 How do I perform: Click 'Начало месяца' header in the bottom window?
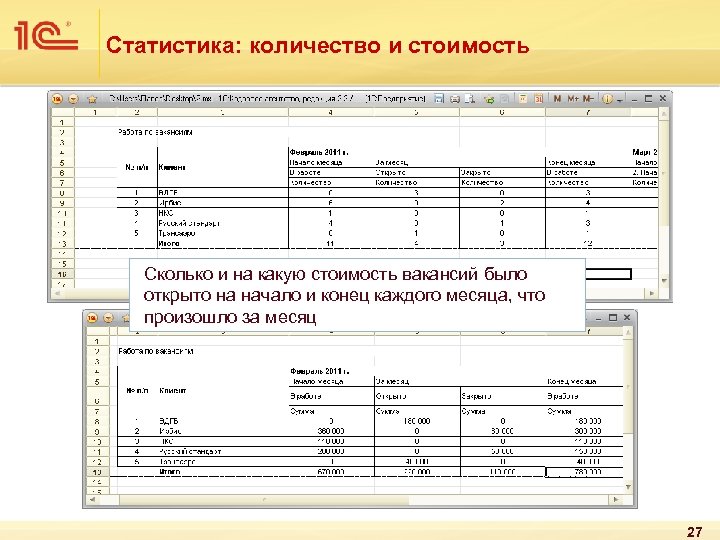point(318,382)
